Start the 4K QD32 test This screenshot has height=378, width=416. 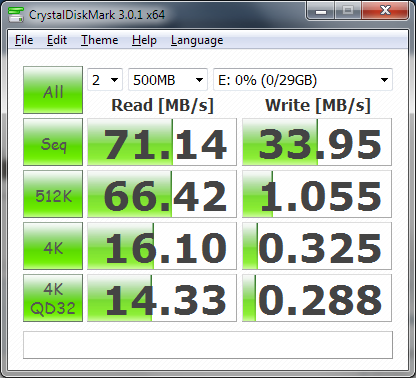[53, 298]
